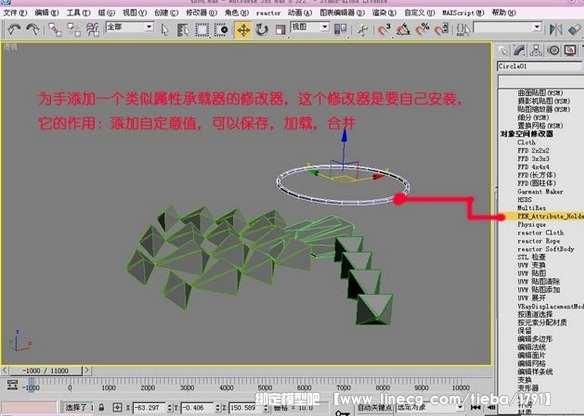Select the Select Object arrow tool
Screen dimensions: 584x416
(x=164, y=30)
